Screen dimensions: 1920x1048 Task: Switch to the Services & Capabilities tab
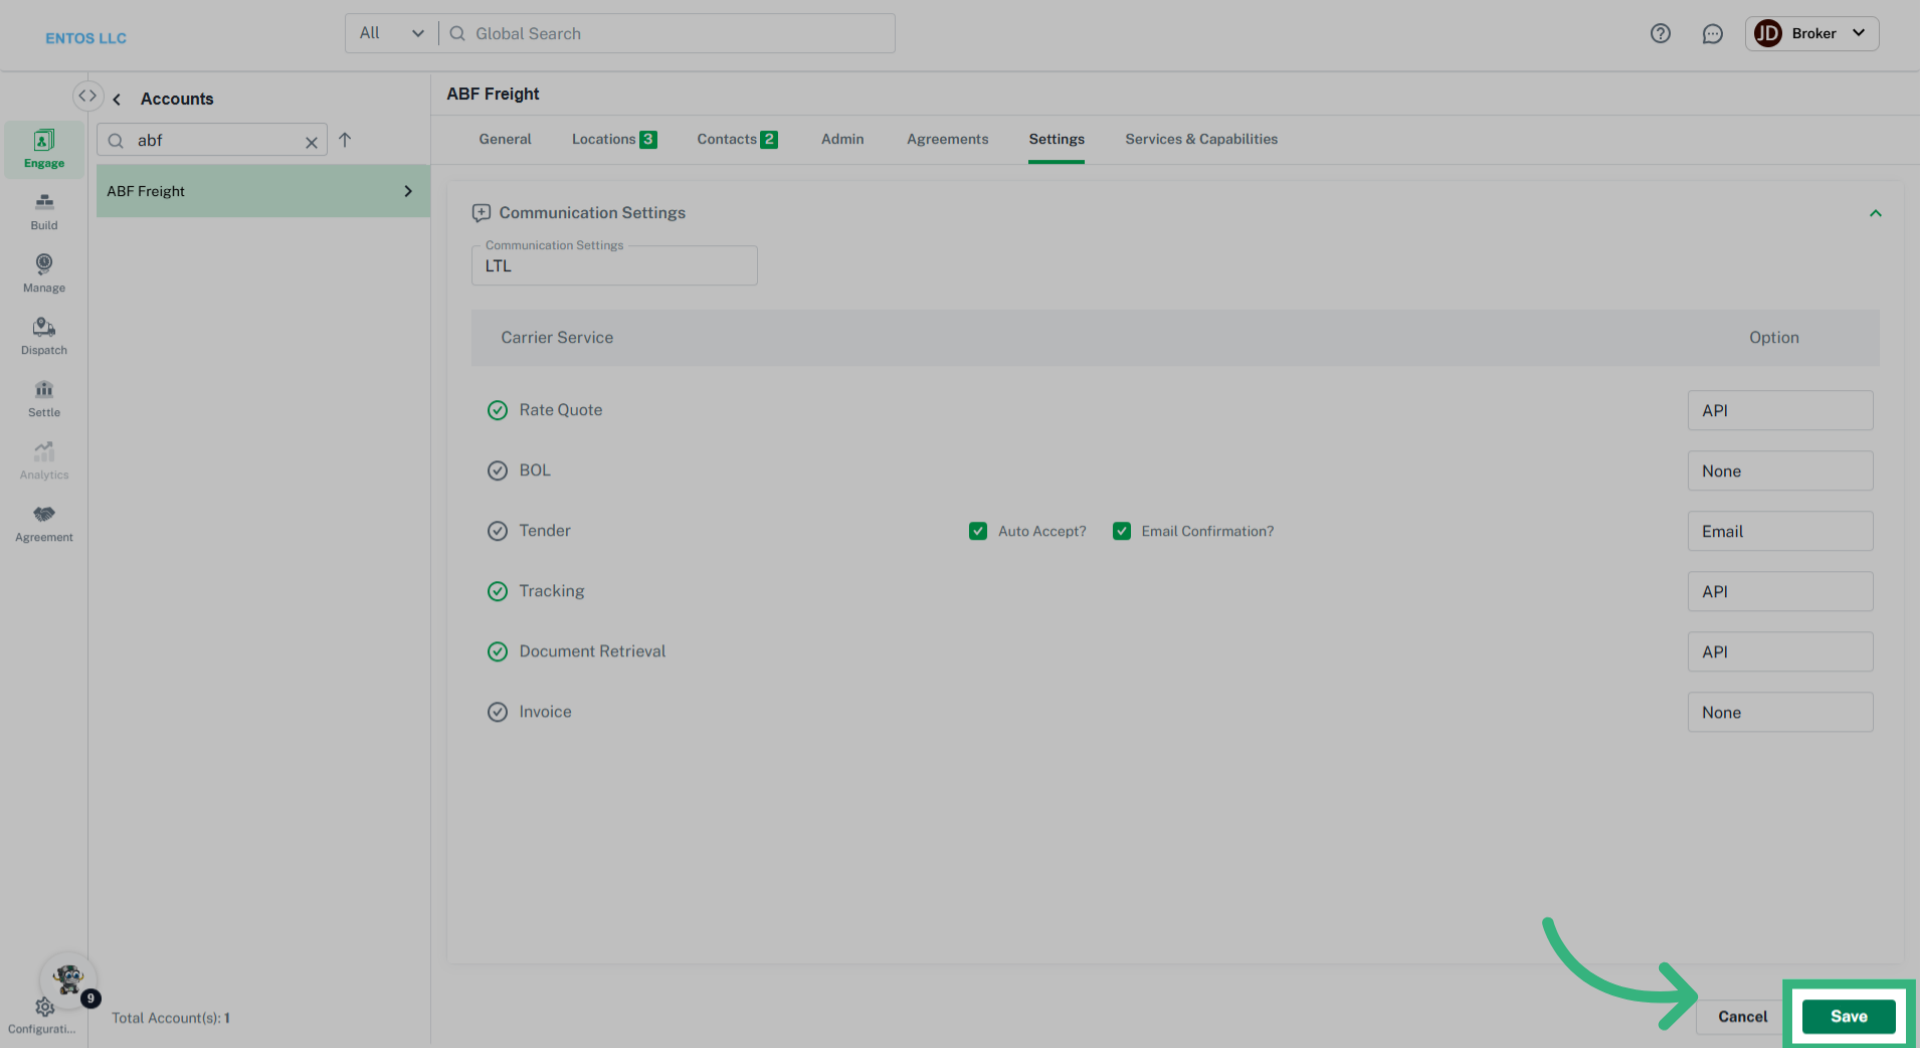[x=1200, y=139]
